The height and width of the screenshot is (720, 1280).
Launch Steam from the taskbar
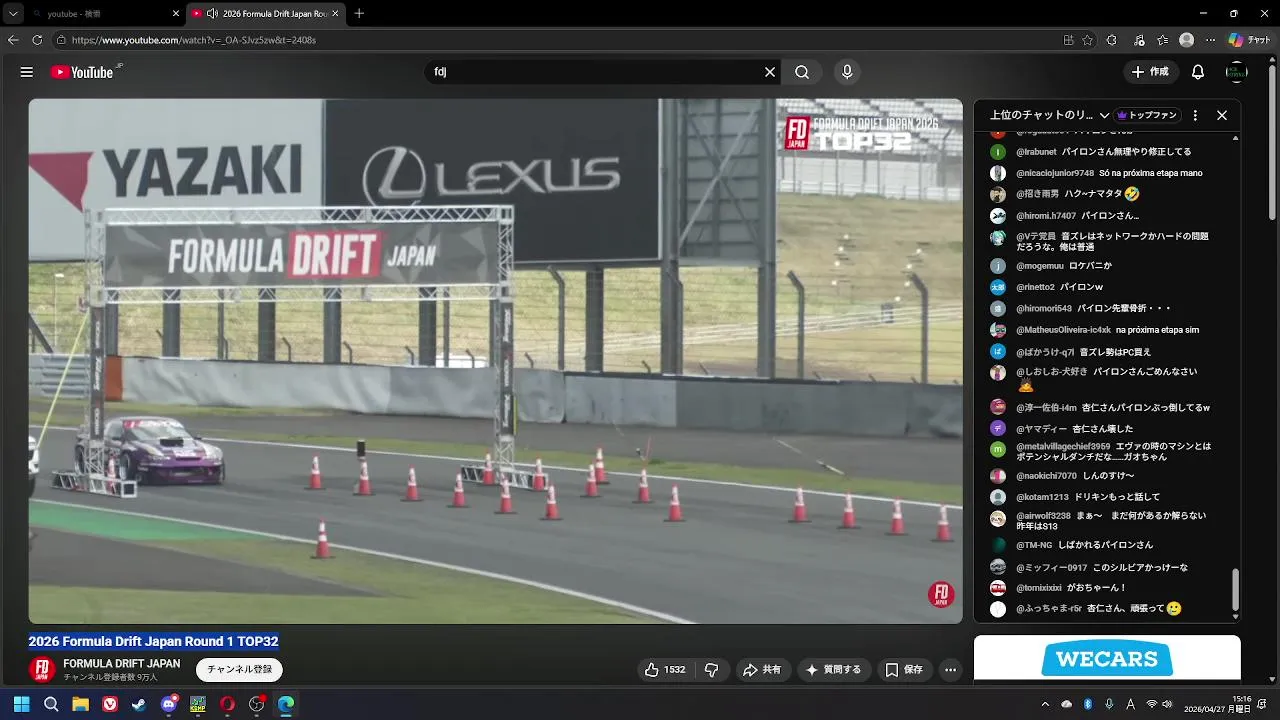point(139,704)
